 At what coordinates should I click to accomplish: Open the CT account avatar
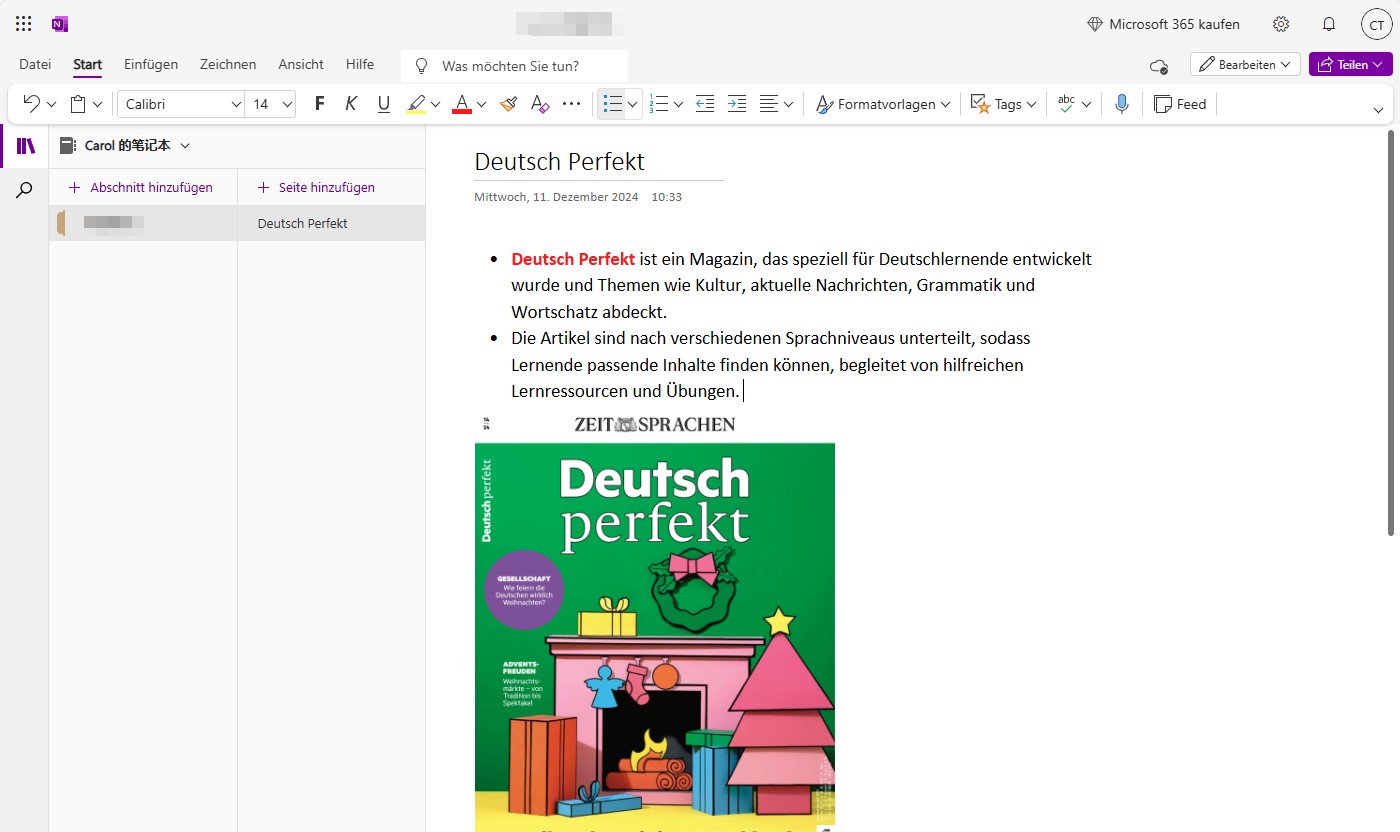(1377, 25)
